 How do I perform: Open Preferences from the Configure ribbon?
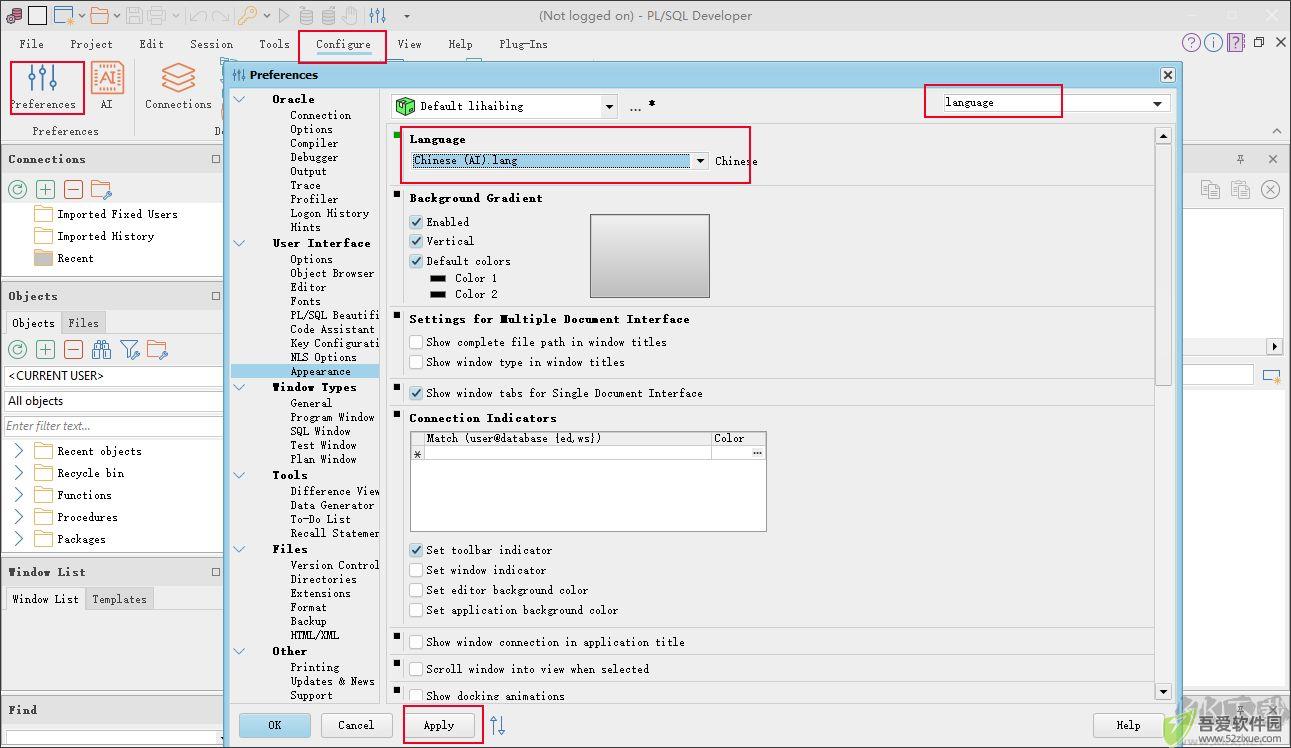43,86
